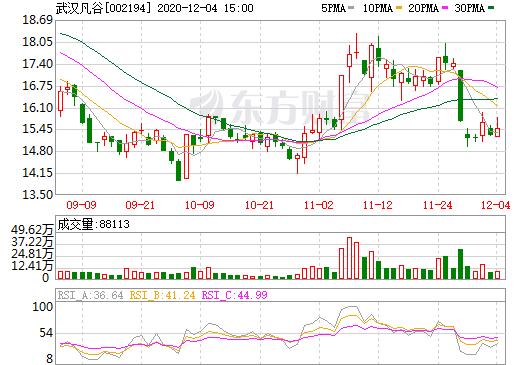Click the 2020-12-04 15:00 timestamp
Screen dimensions: 520x365
[205, 8]
